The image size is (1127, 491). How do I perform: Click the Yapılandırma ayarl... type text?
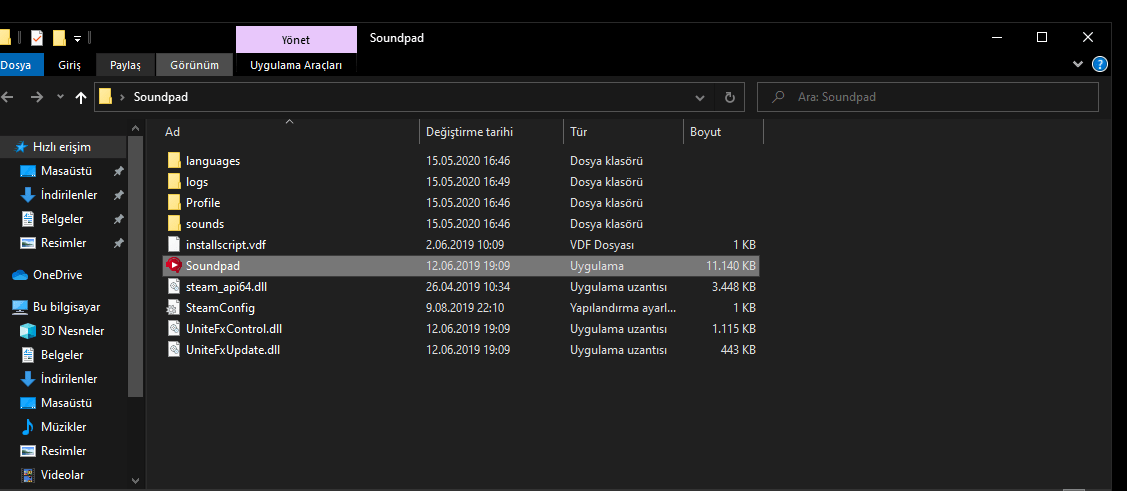[623, 308]
